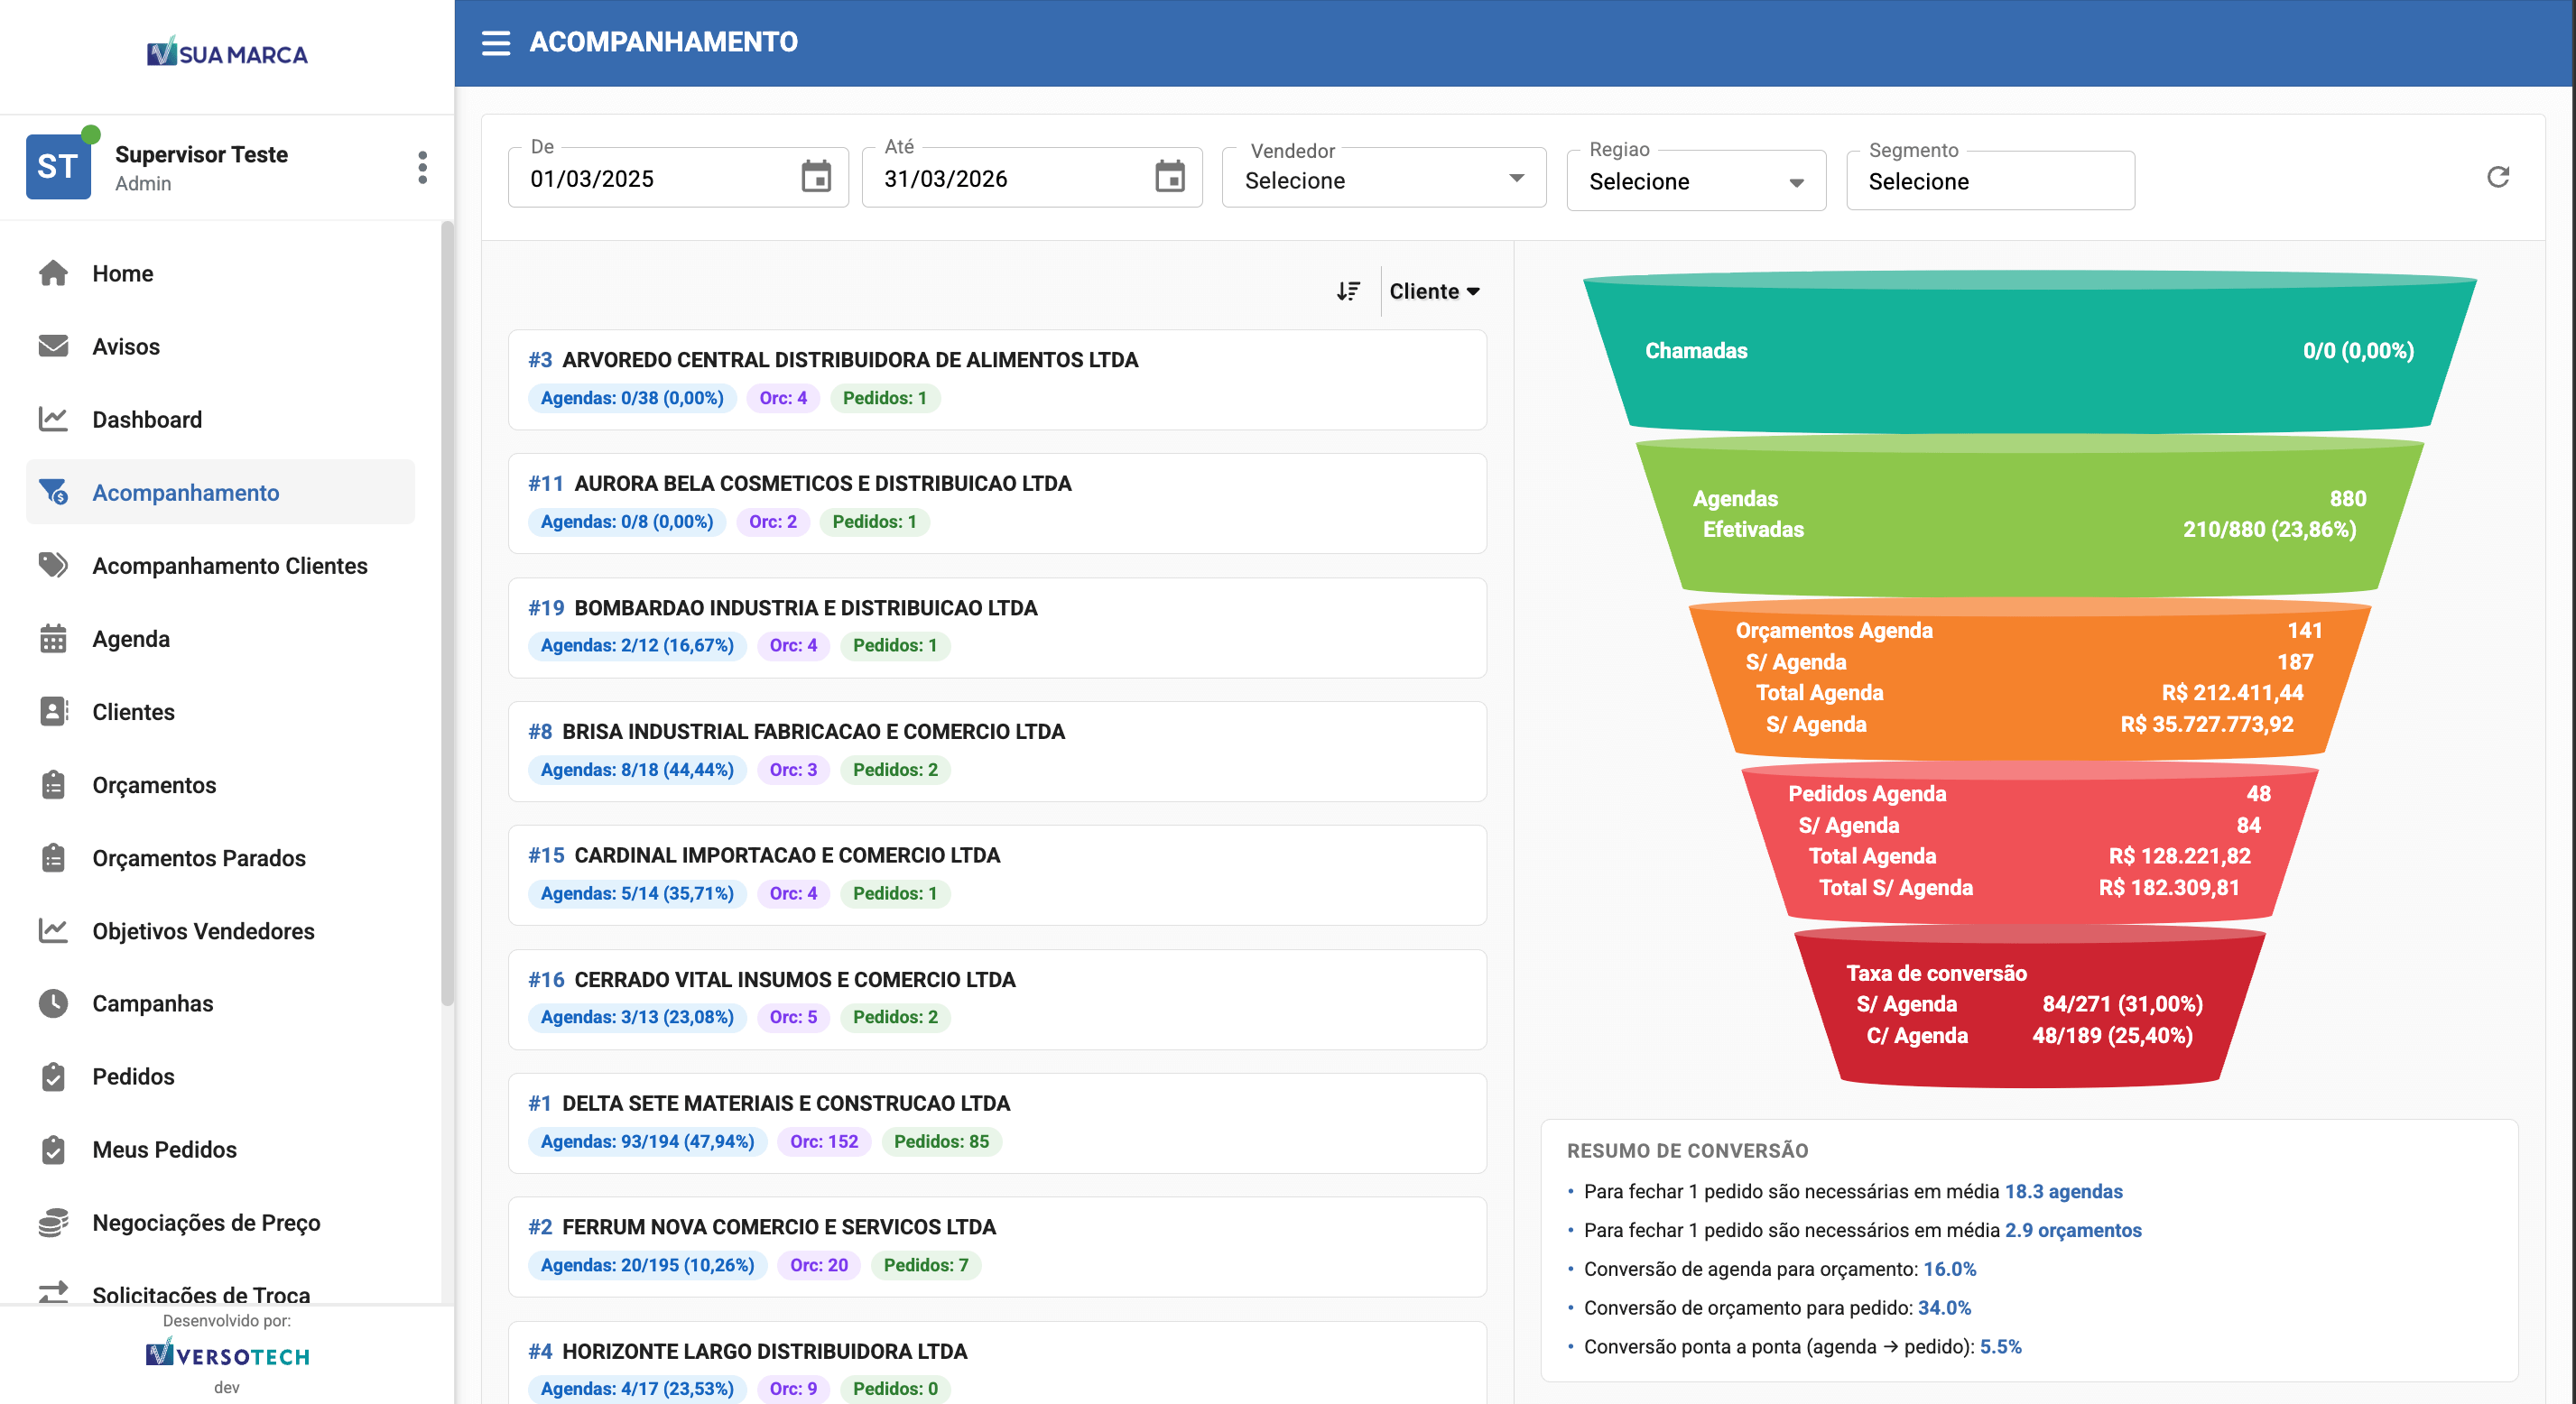This screenshot has height=1404, width=2576.
Task: Click the refresh icon near Segmento filter
Action: (2499, 177)
